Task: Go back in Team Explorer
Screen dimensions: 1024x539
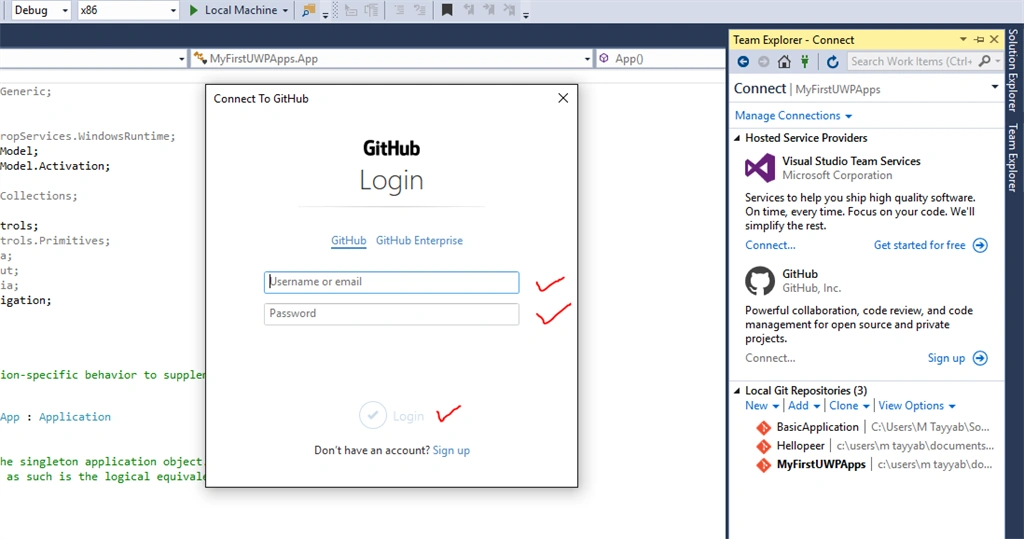Action: (743, 61)
